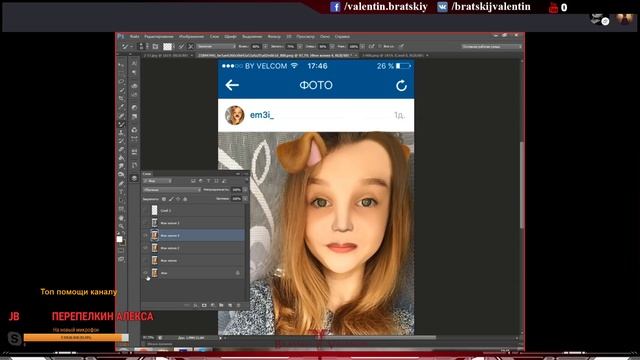Open the Brush panel toggle icon
640x360 pixels.
[x=155, y=46]
